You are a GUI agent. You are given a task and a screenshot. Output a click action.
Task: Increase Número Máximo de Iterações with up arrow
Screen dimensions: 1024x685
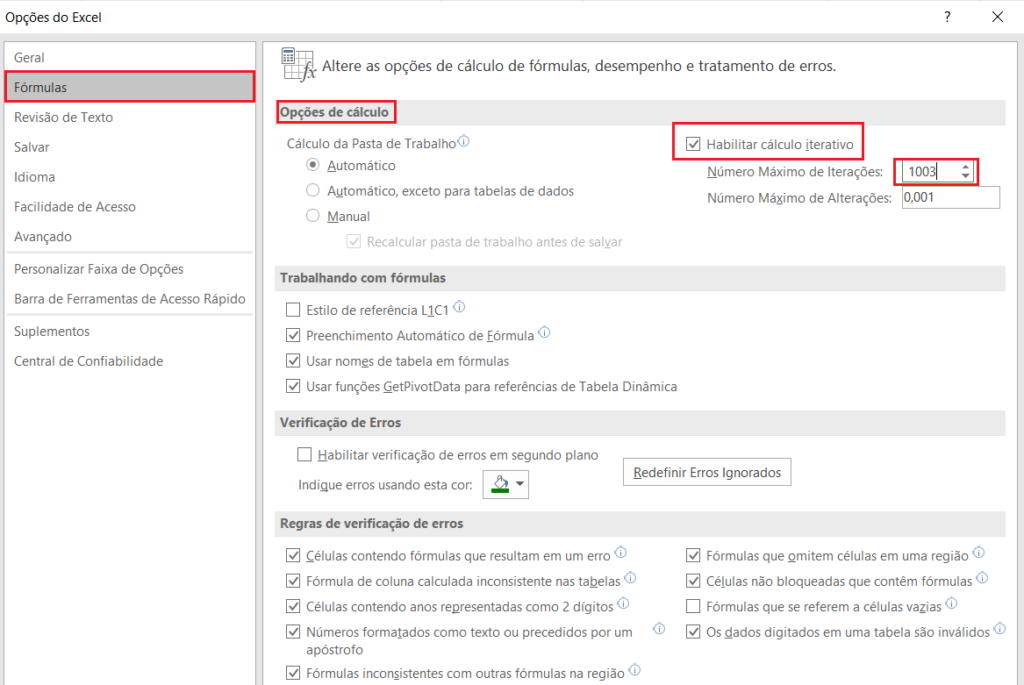[968, 166]
